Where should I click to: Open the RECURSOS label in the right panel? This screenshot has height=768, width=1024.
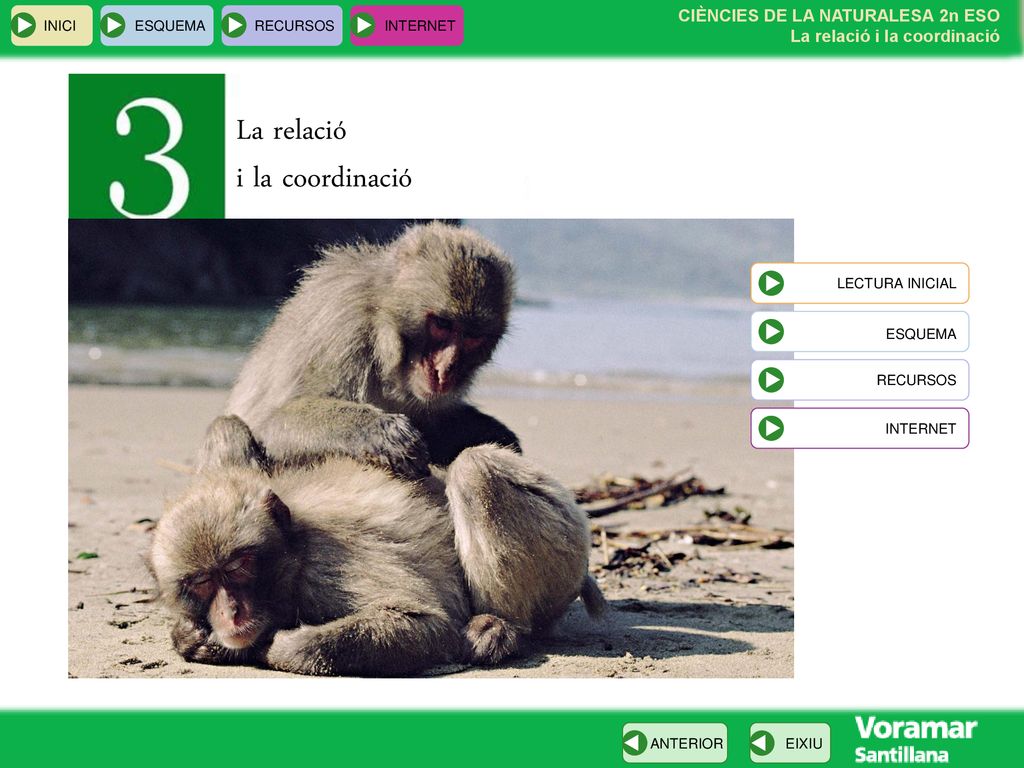click(x=916, y=380)
